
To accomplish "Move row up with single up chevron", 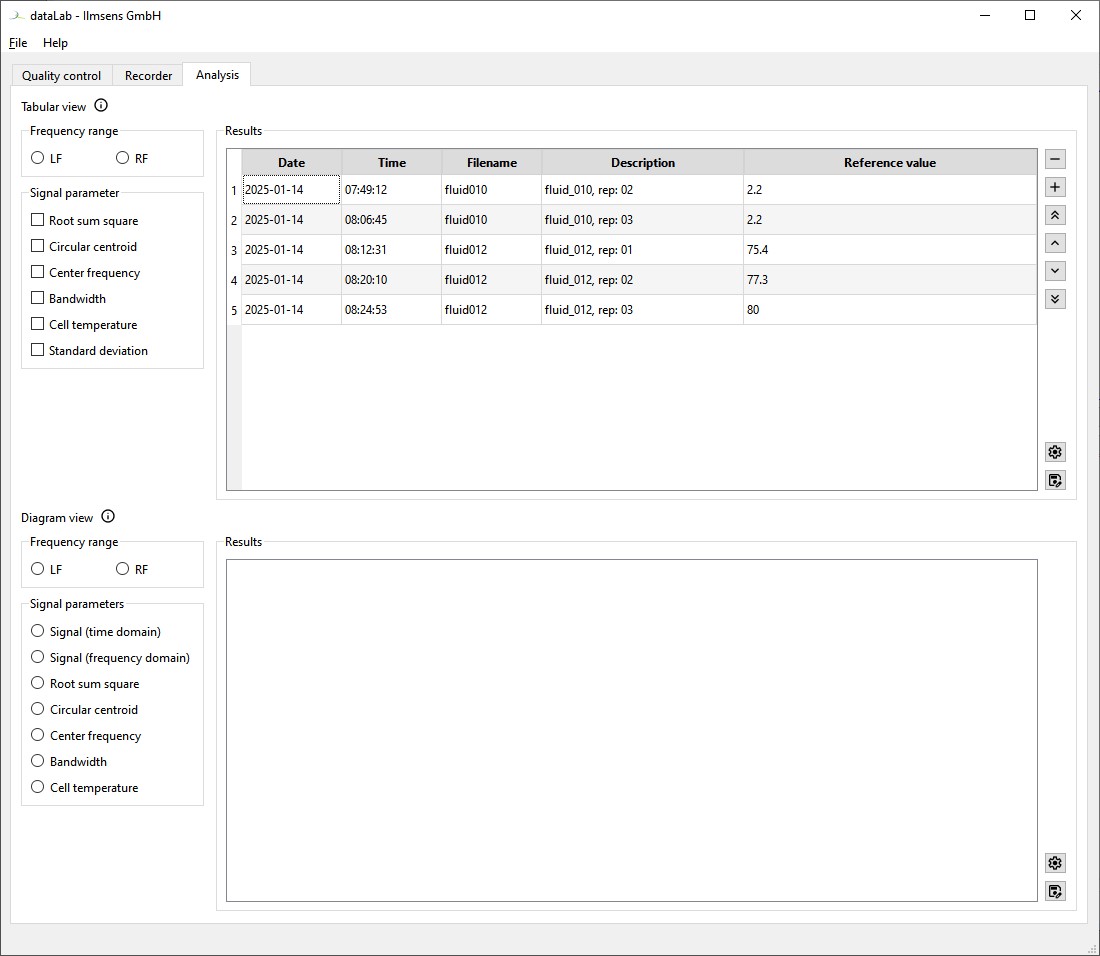I will 1055,243.
